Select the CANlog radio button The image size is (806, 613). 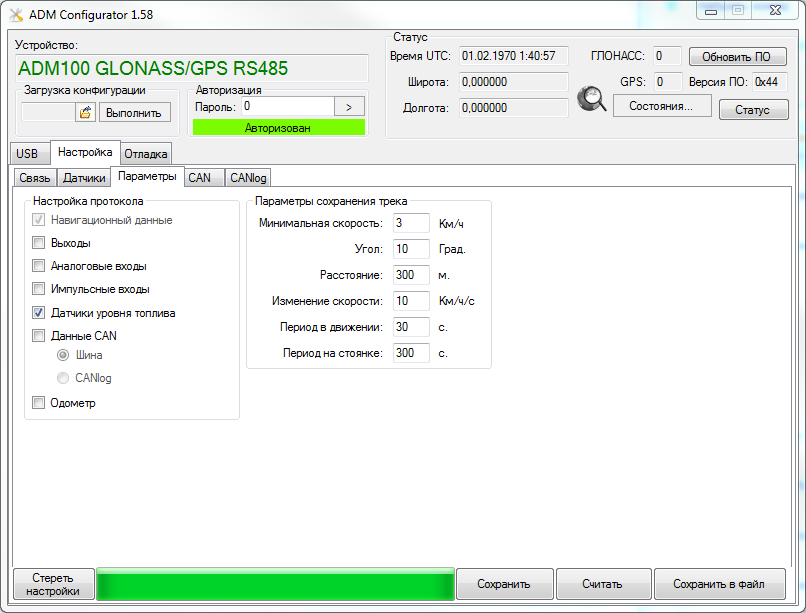[x=63, y=378]
